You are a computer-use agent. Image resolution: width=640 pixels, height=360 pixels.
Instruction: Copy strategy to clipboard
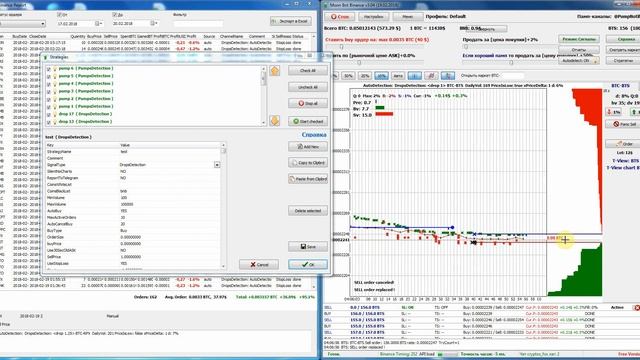308,163
